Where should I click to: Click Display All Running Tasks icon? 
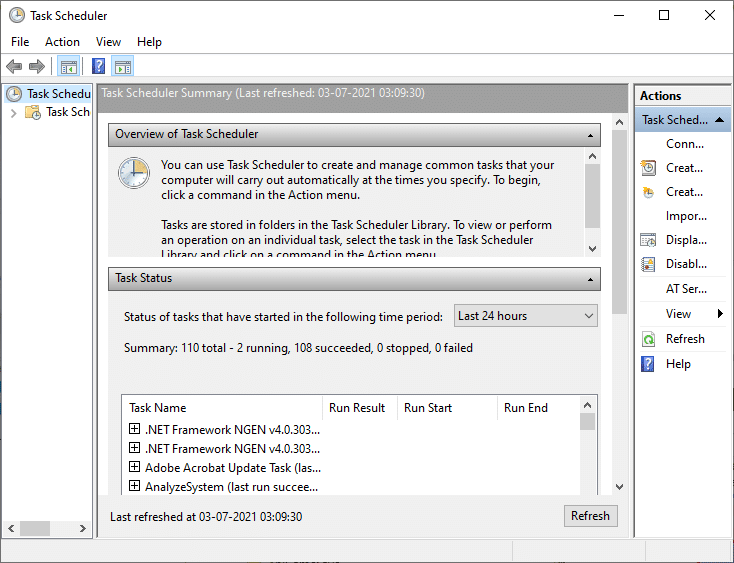point(648,240)
